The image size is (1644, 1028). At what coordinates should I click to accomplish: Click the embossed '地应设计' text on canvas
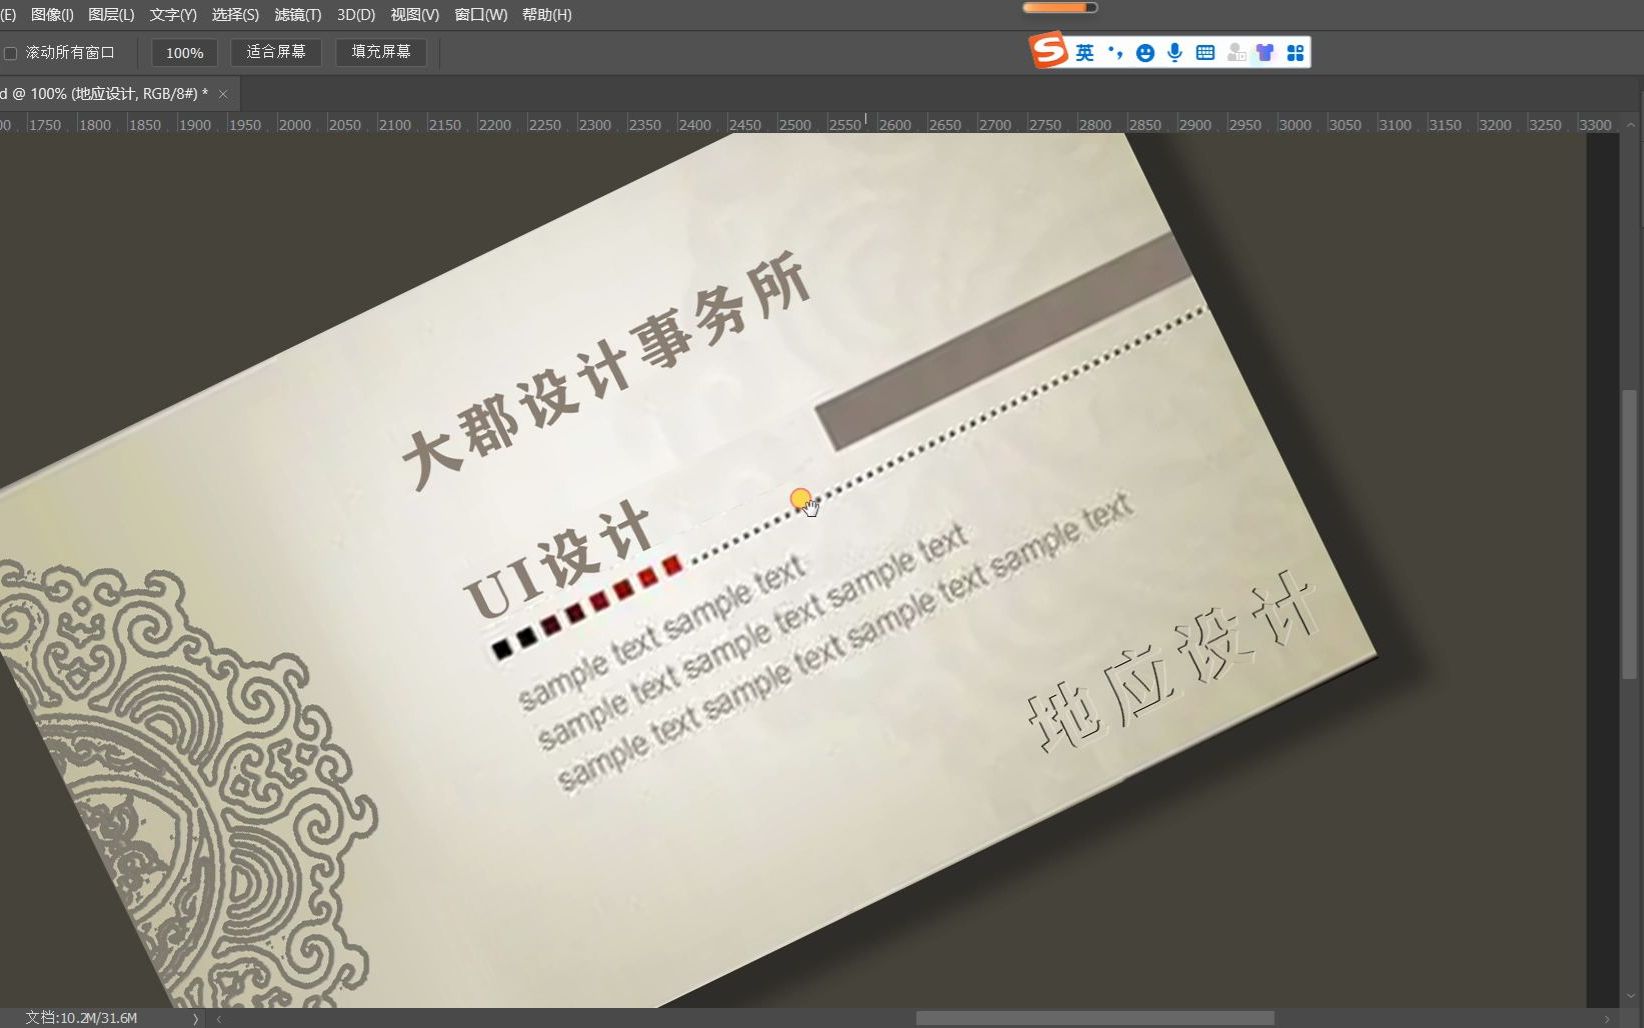(1174, 664)
